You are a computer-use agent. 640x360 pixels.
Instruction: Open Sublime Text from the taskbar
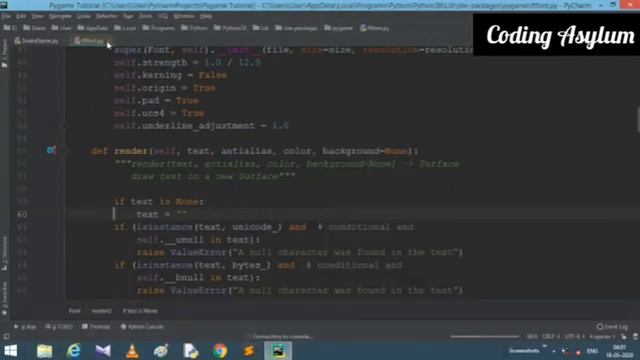(x=249, y=351)
